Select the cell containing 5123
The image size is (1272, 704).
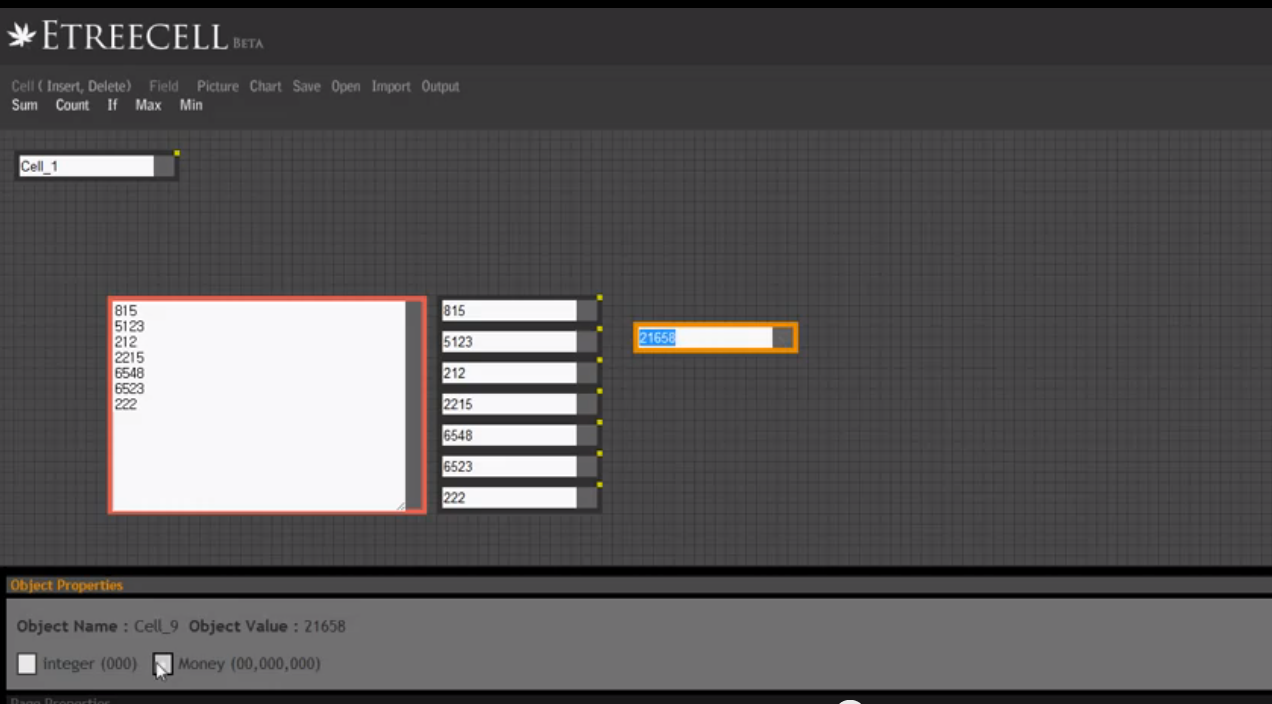coord(509,342)
